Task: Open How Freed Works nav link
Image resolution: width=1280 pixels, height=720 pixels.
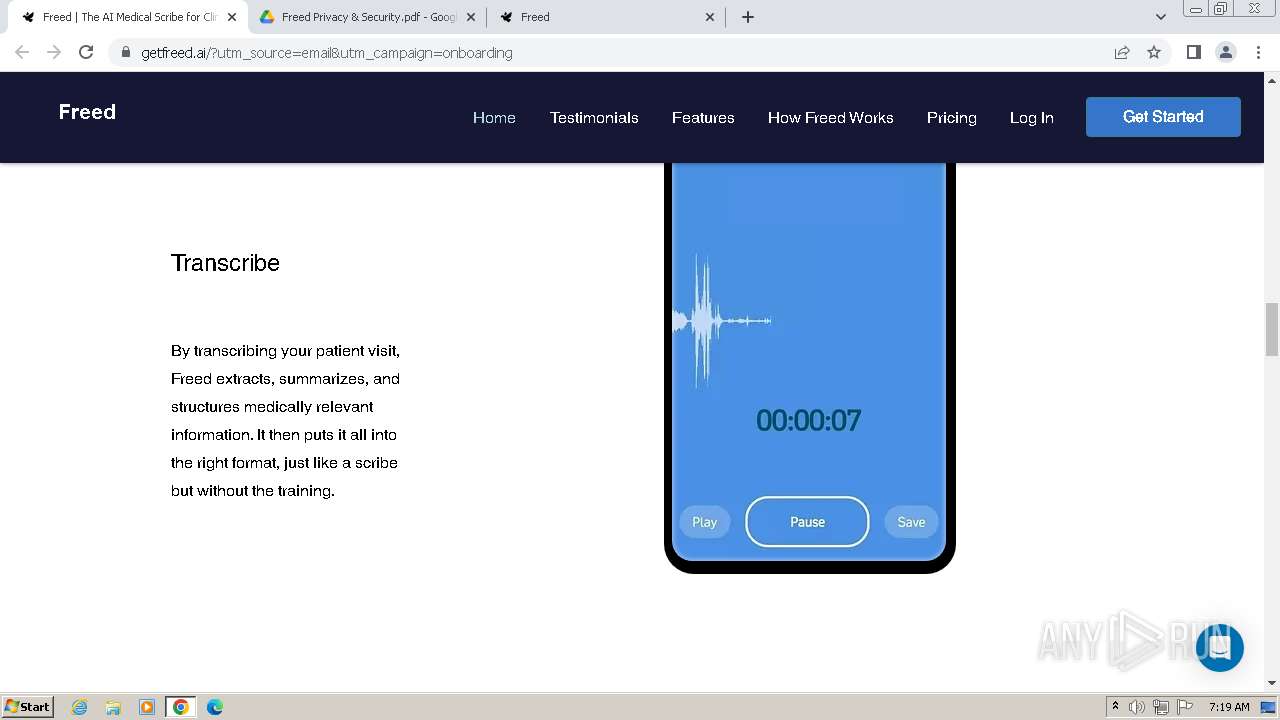Action: tap(831, 117)
